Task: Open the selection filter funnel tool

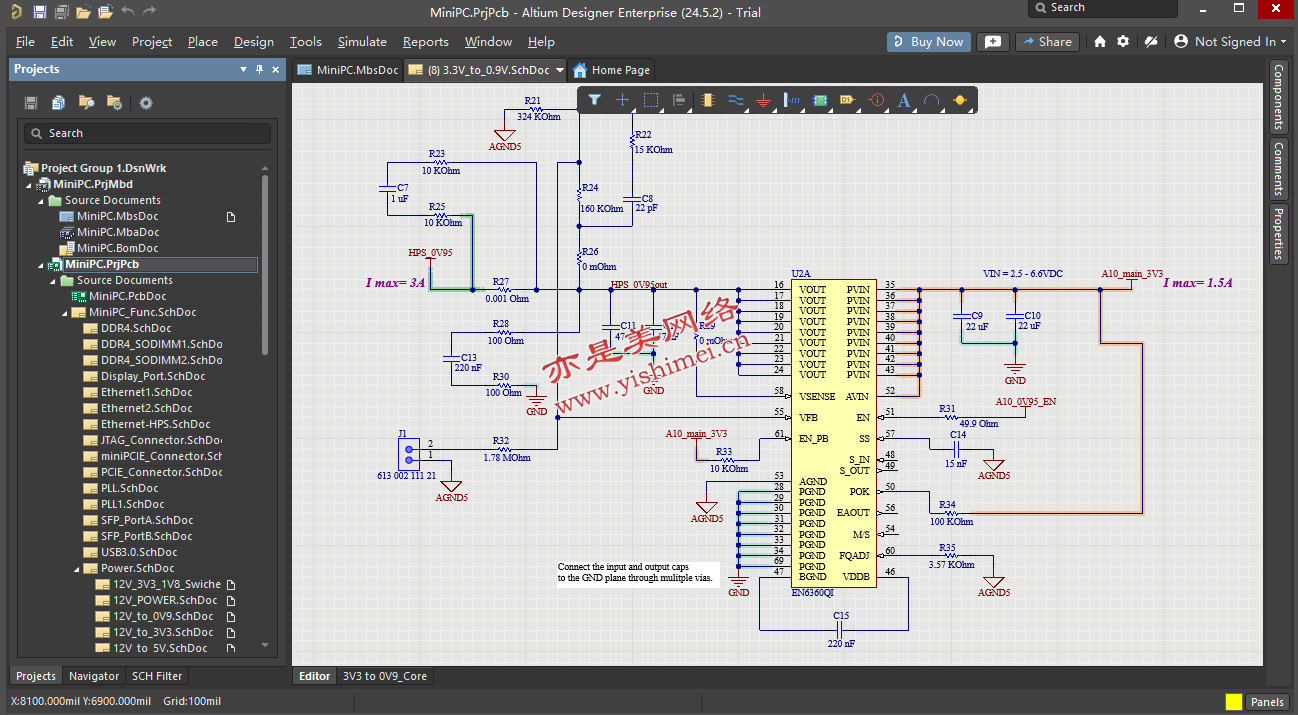Action: (x=594, y=100)
